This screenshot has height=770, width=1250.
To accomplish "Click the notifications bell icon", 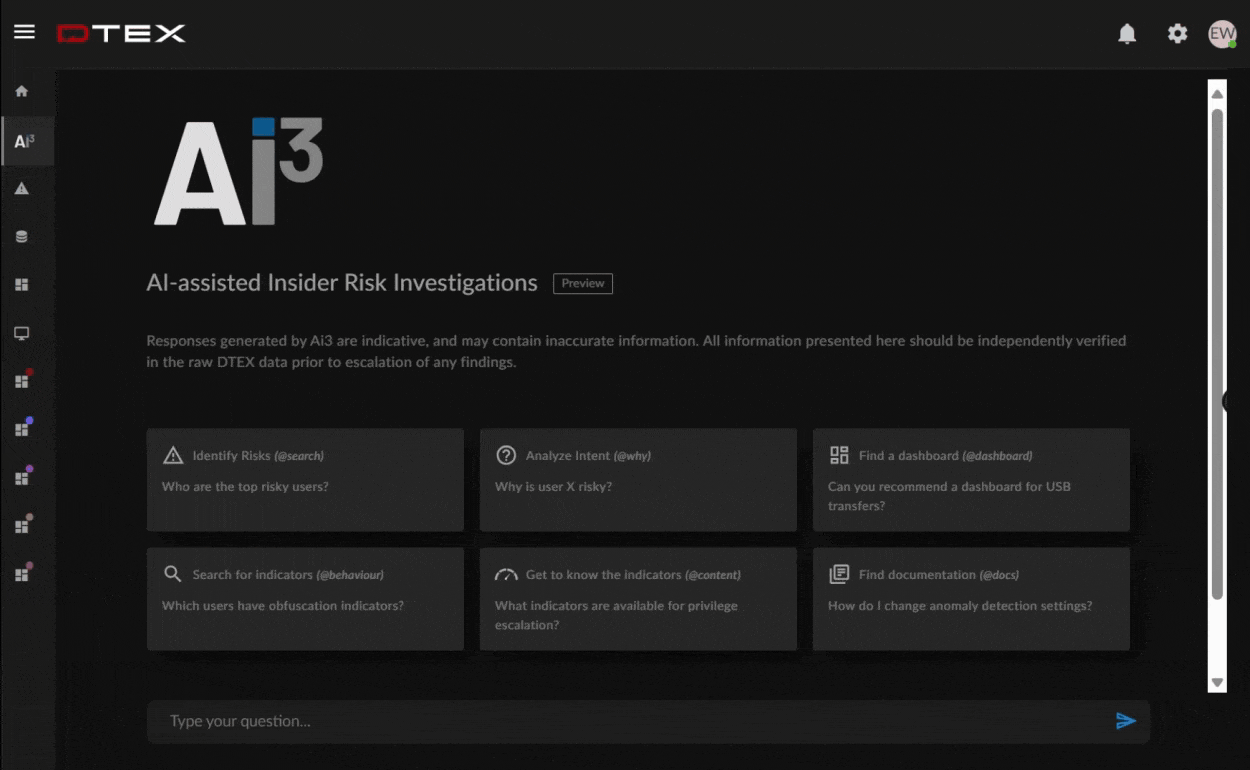I will point(1127,34).
